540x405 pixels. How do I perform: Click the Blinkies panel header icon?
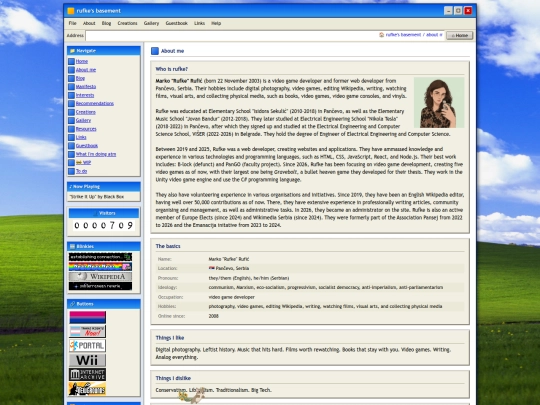point(72,246)
